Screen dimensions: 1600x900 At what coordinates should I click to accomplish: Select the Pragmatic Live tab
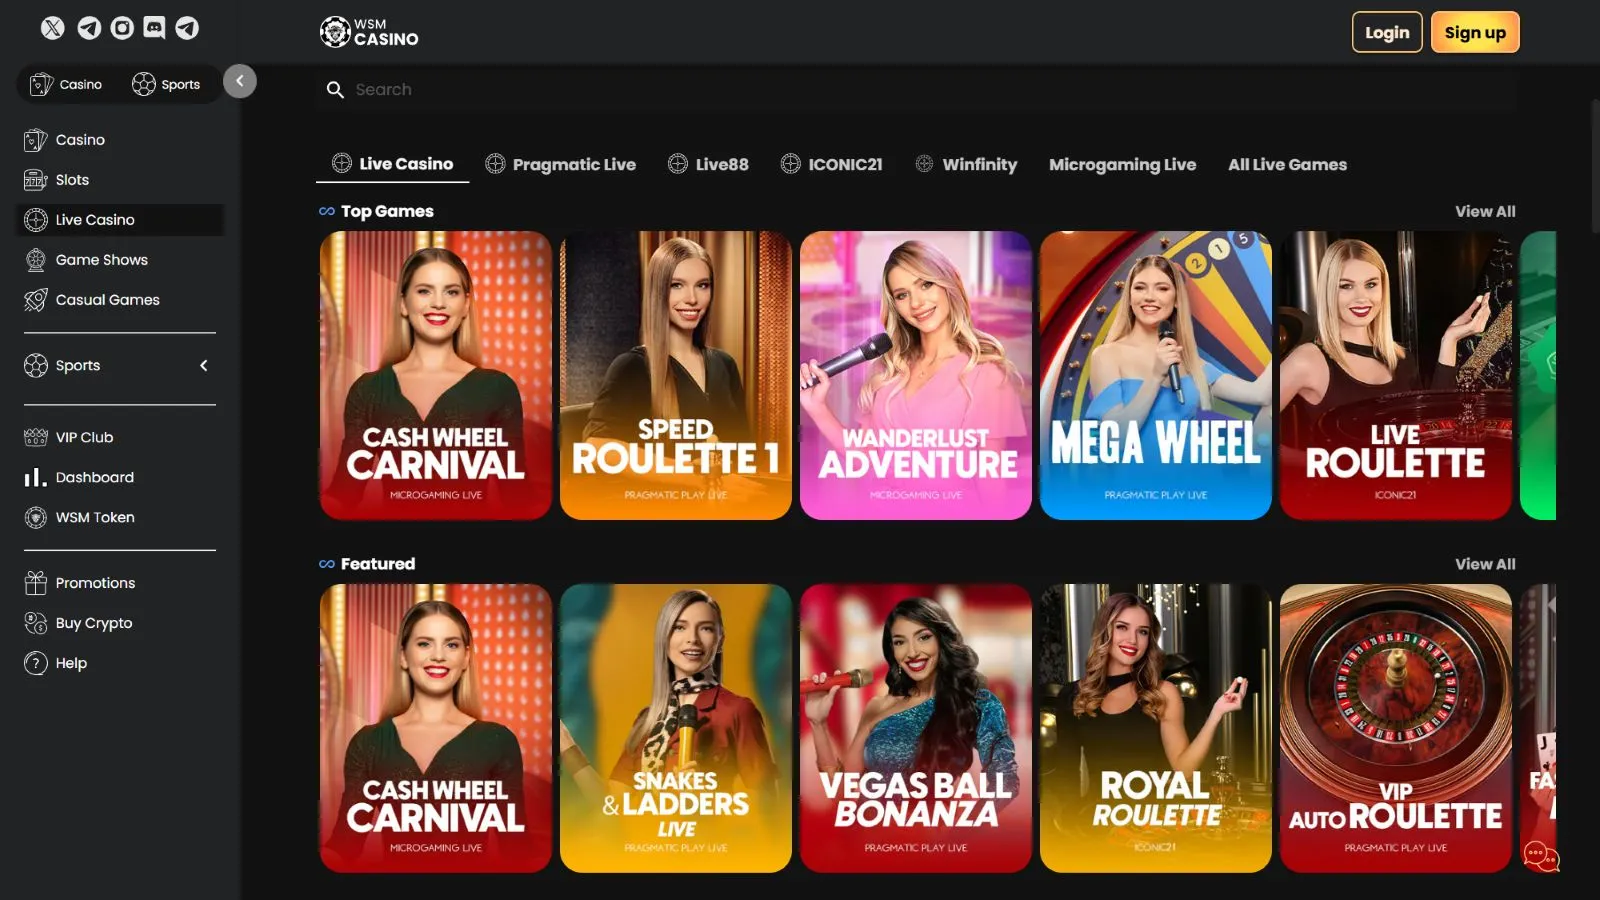(x=561, y=164)
